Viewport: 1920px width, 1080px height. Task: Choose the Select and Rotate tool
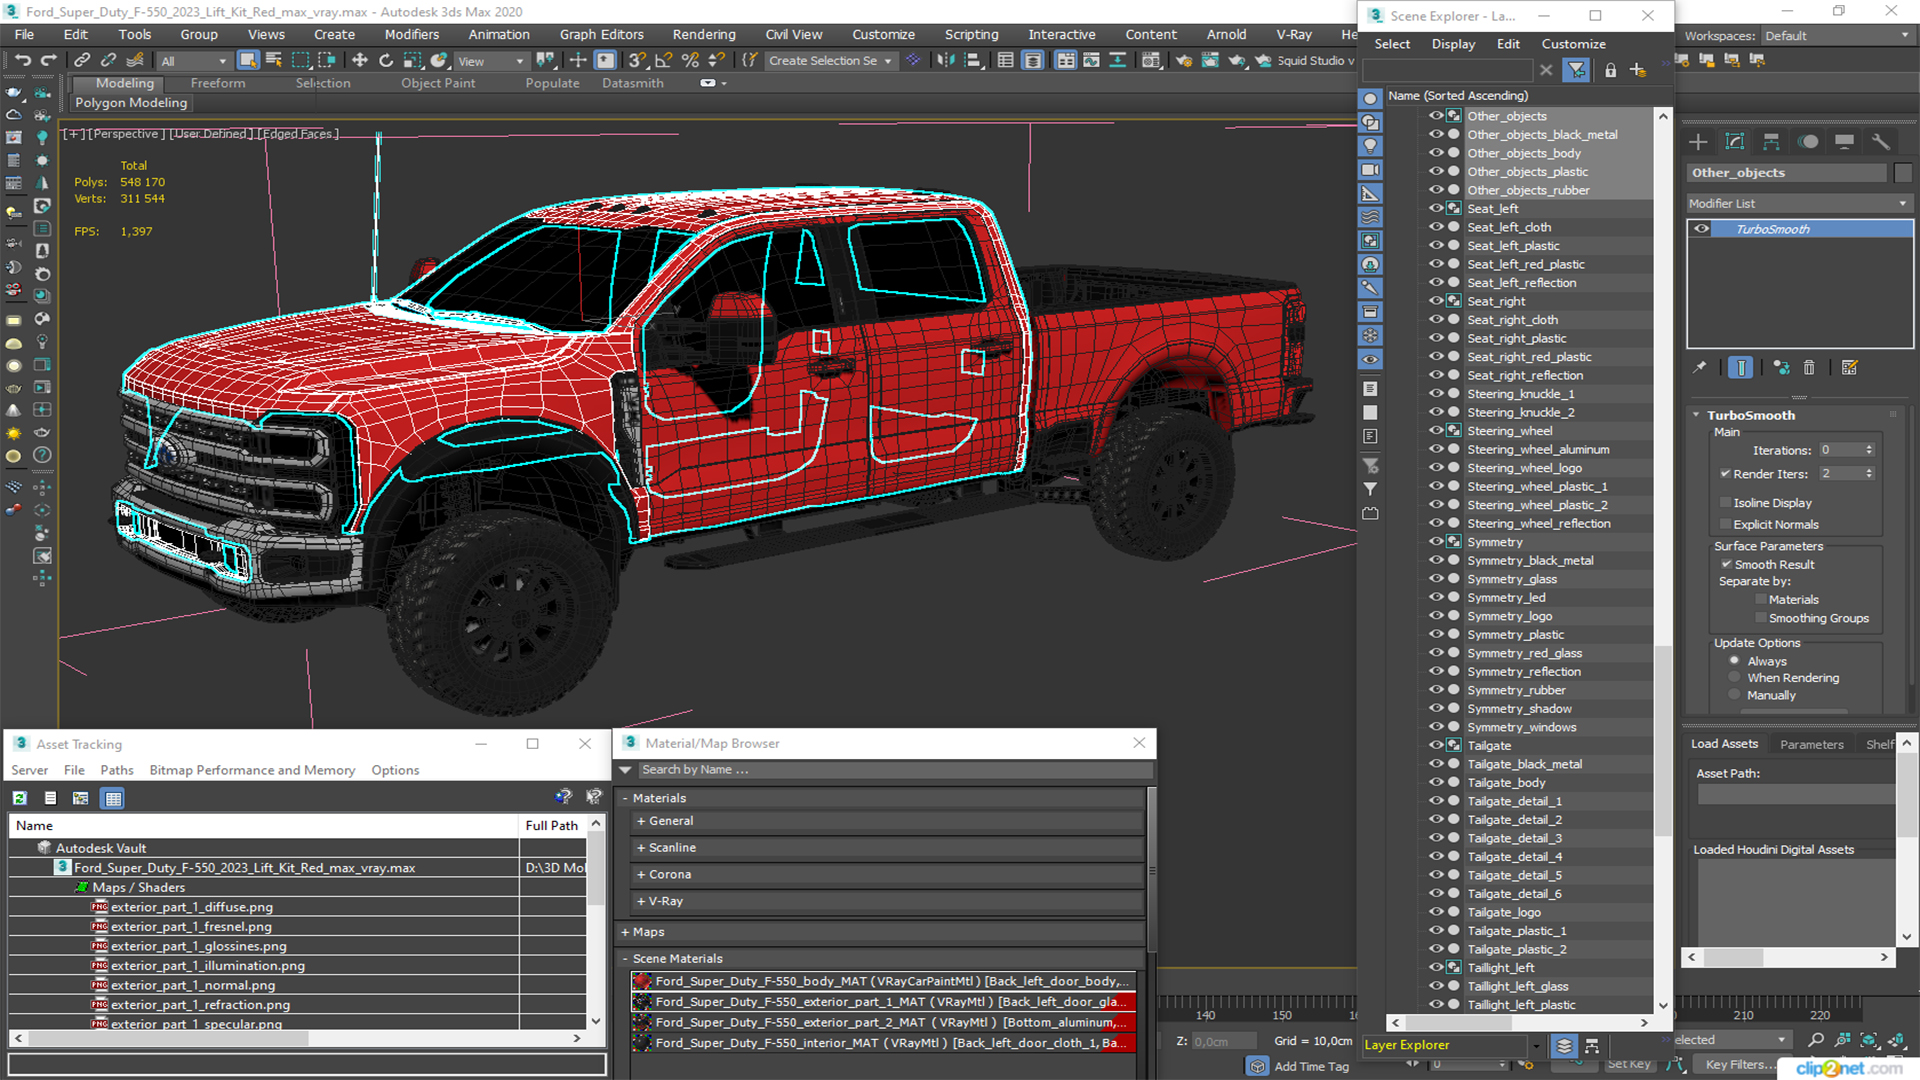(386, 61)
